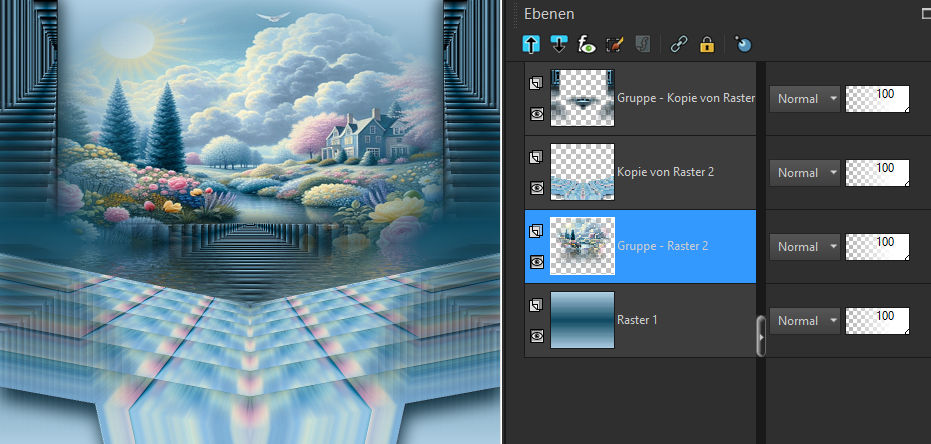Click layer type icon of Kopie von Raster 2

click(x=536, y=157)
